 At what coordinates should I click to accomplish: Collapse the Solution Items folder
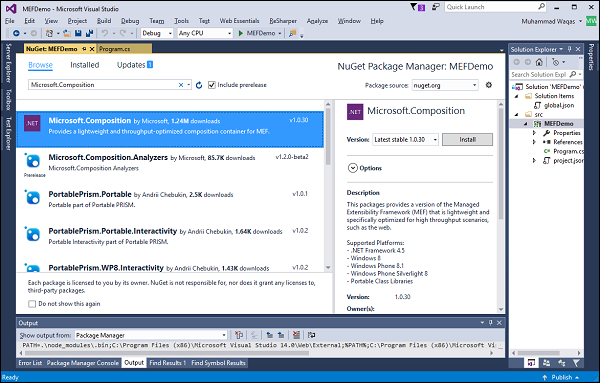tap(517, 96)
